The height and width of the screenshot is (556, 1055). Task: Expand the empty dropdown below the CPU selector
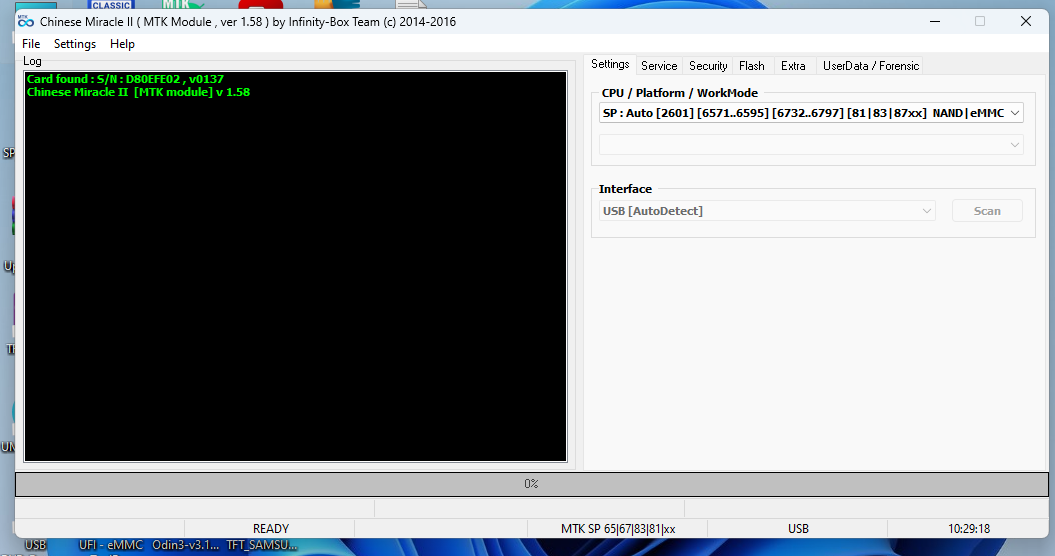811,145
